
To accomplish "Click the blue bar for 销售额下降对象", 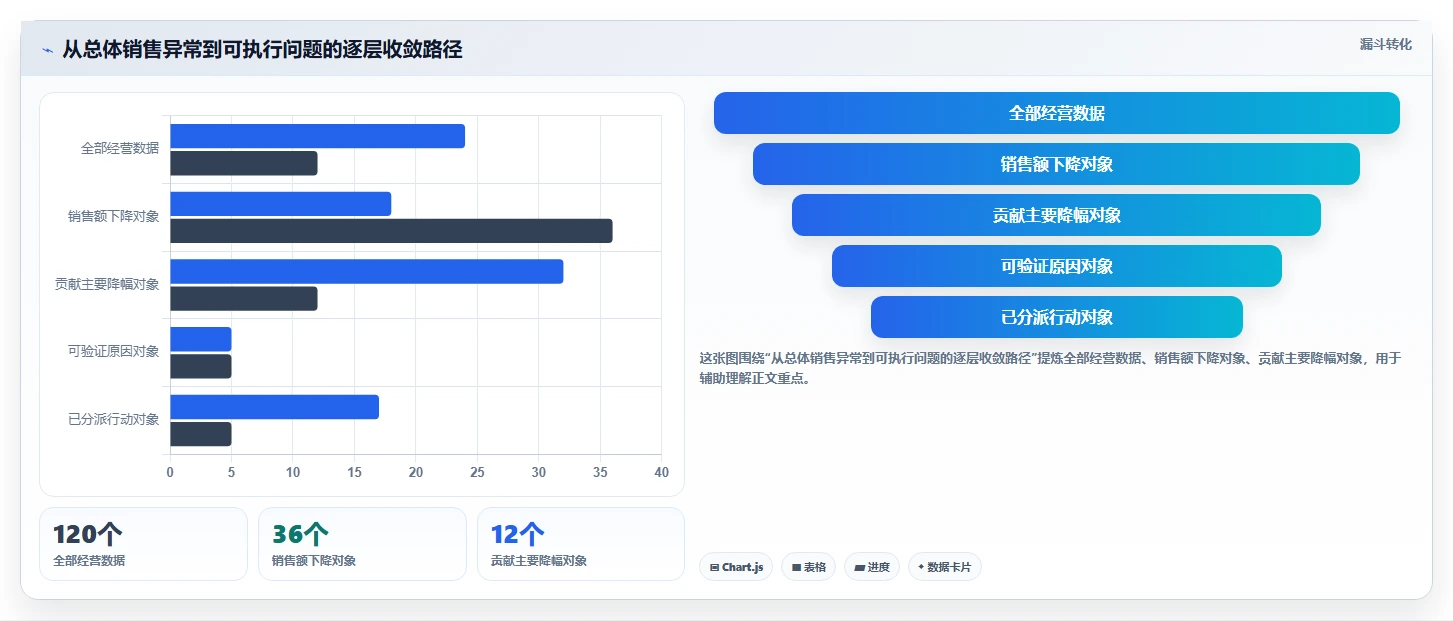I will click(x=280, y=204).
